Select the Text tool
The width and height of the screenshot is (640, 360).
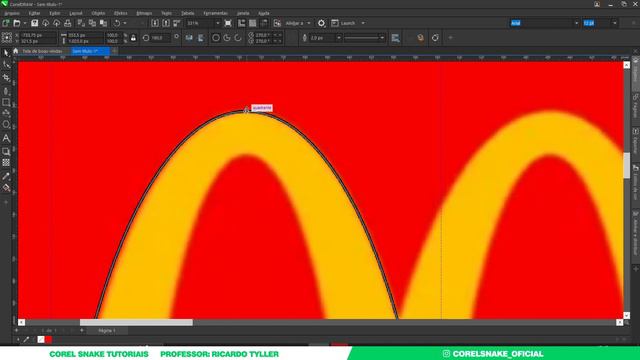[x=6, y=138]
